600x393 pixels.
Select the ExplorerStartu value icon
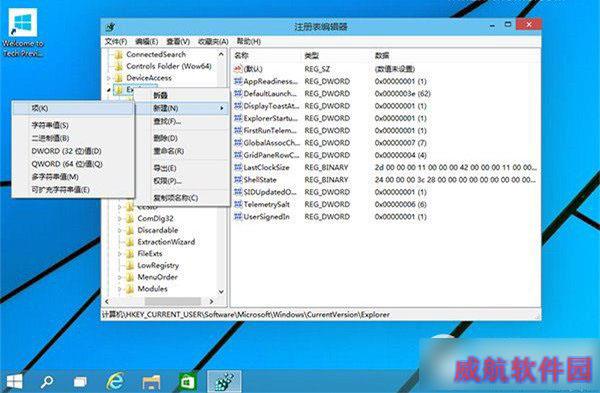click(238, 118)
